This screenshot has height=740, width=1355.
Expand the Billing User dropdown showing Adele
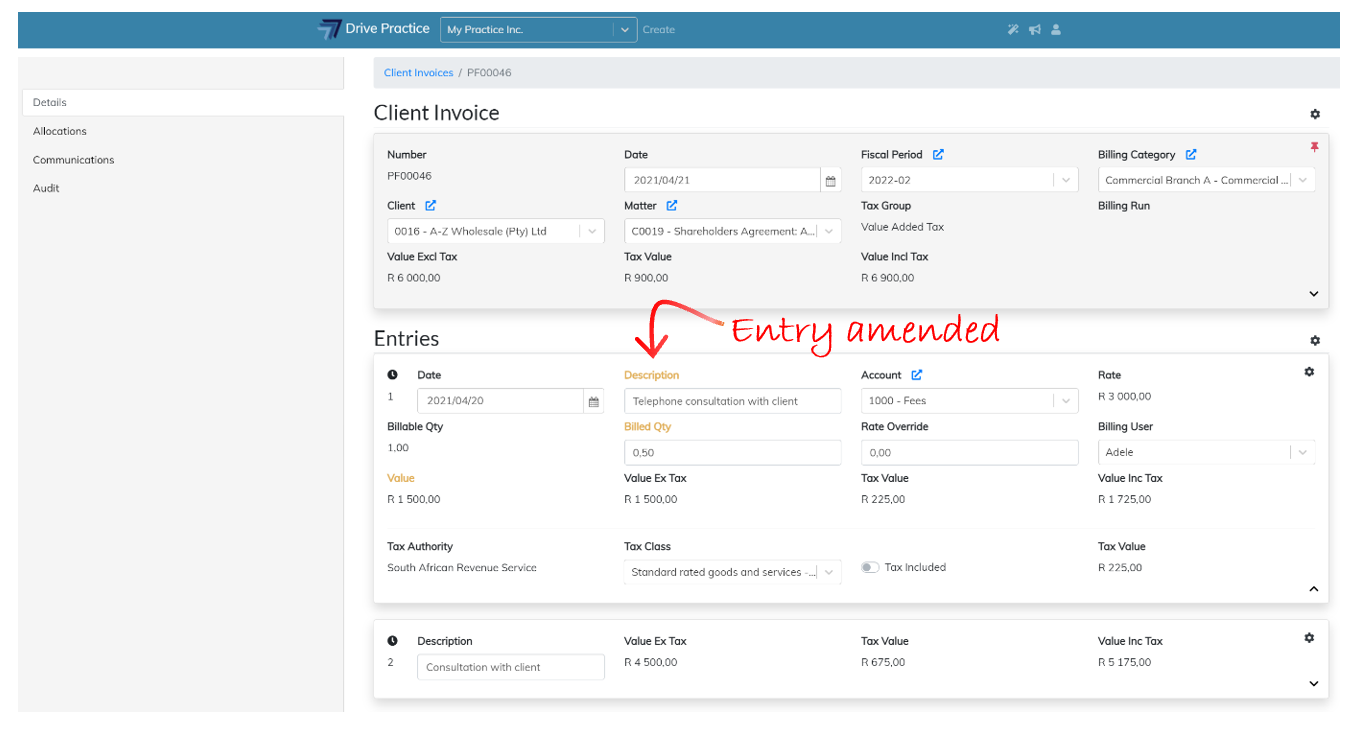1302,452
